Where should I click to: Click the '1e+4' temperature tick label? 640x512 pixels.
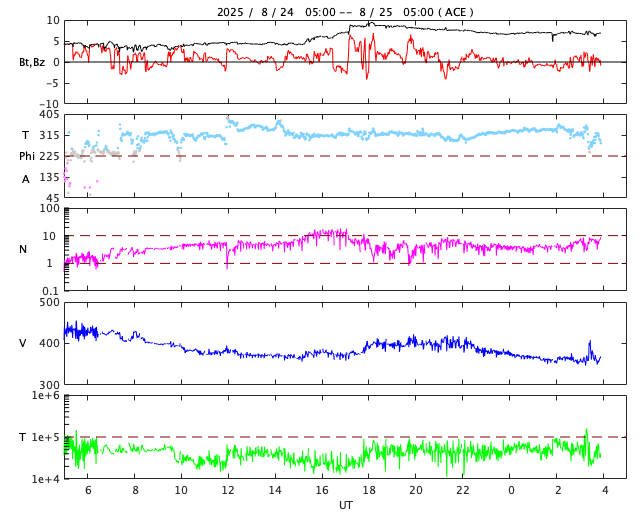tap(45, 479)
